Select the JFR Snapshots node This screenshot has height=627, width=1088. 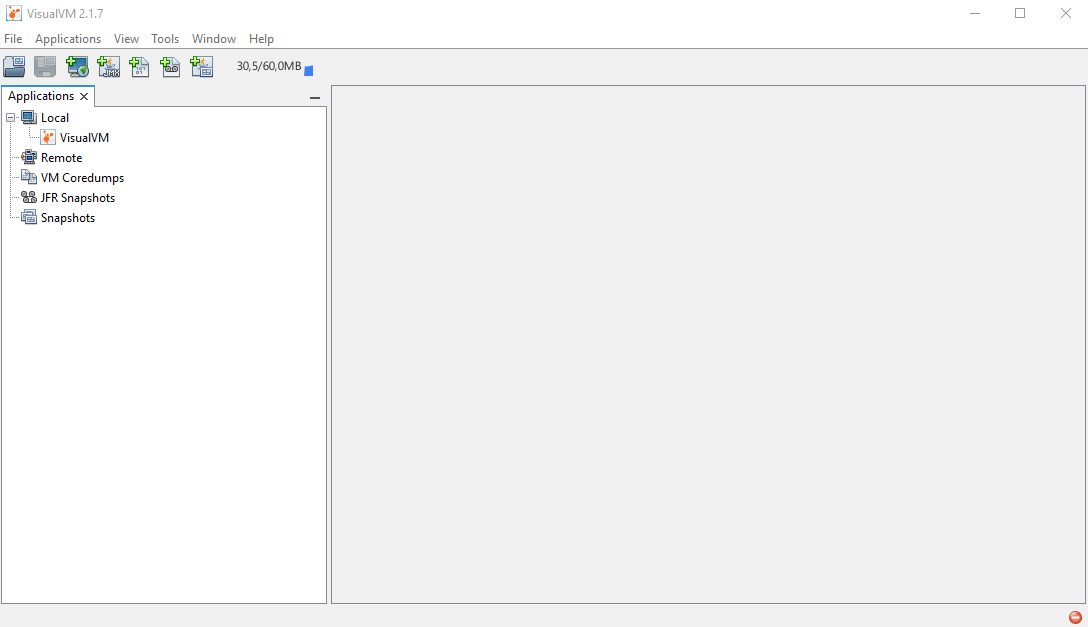click(x=77, y=198)
